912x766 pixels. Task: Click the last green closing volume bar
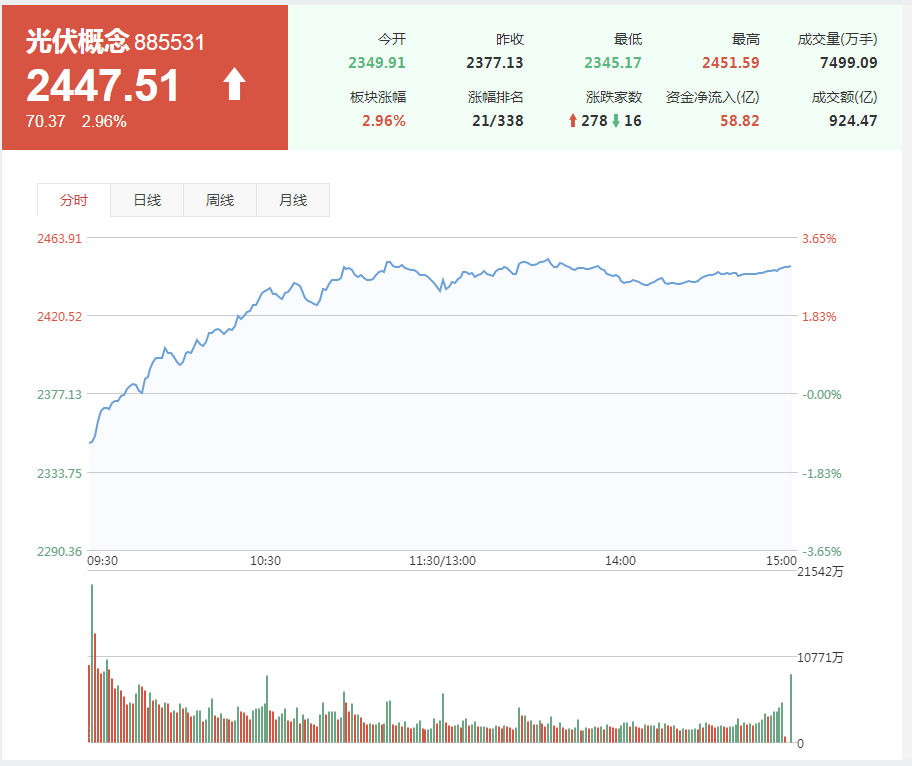[791, 709]
